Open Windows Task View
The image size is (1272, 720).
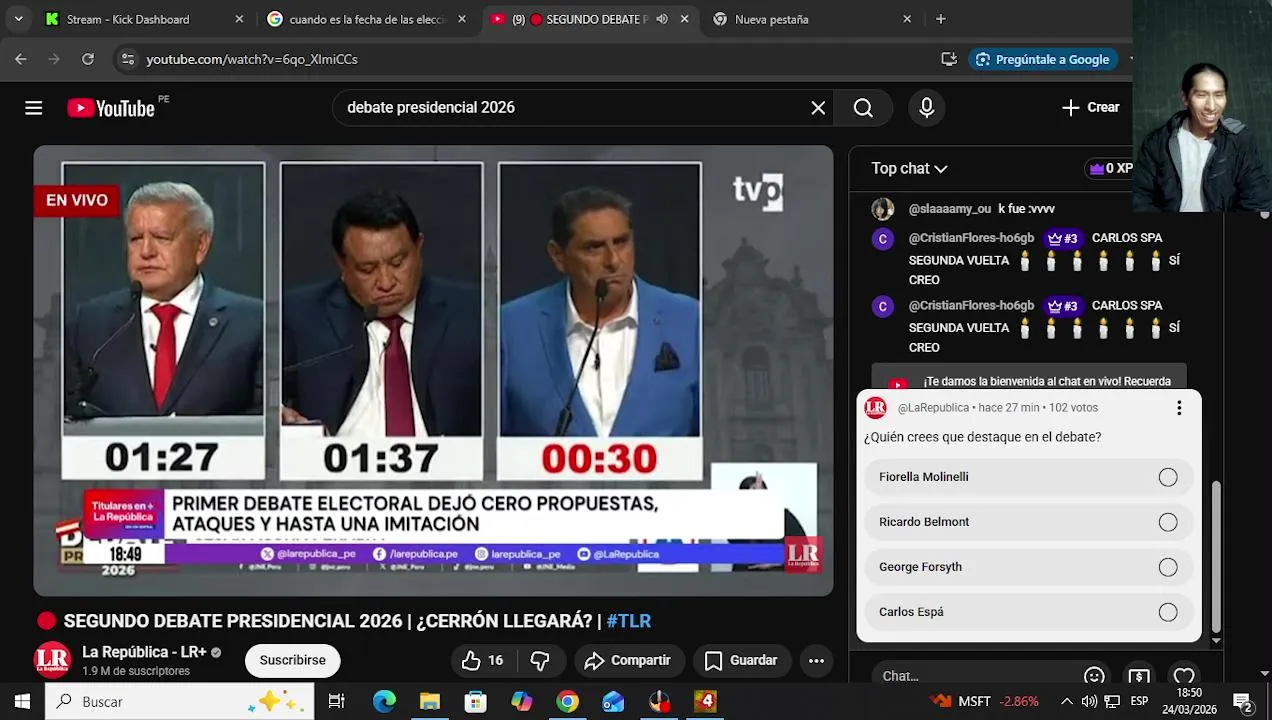point(337,702)
